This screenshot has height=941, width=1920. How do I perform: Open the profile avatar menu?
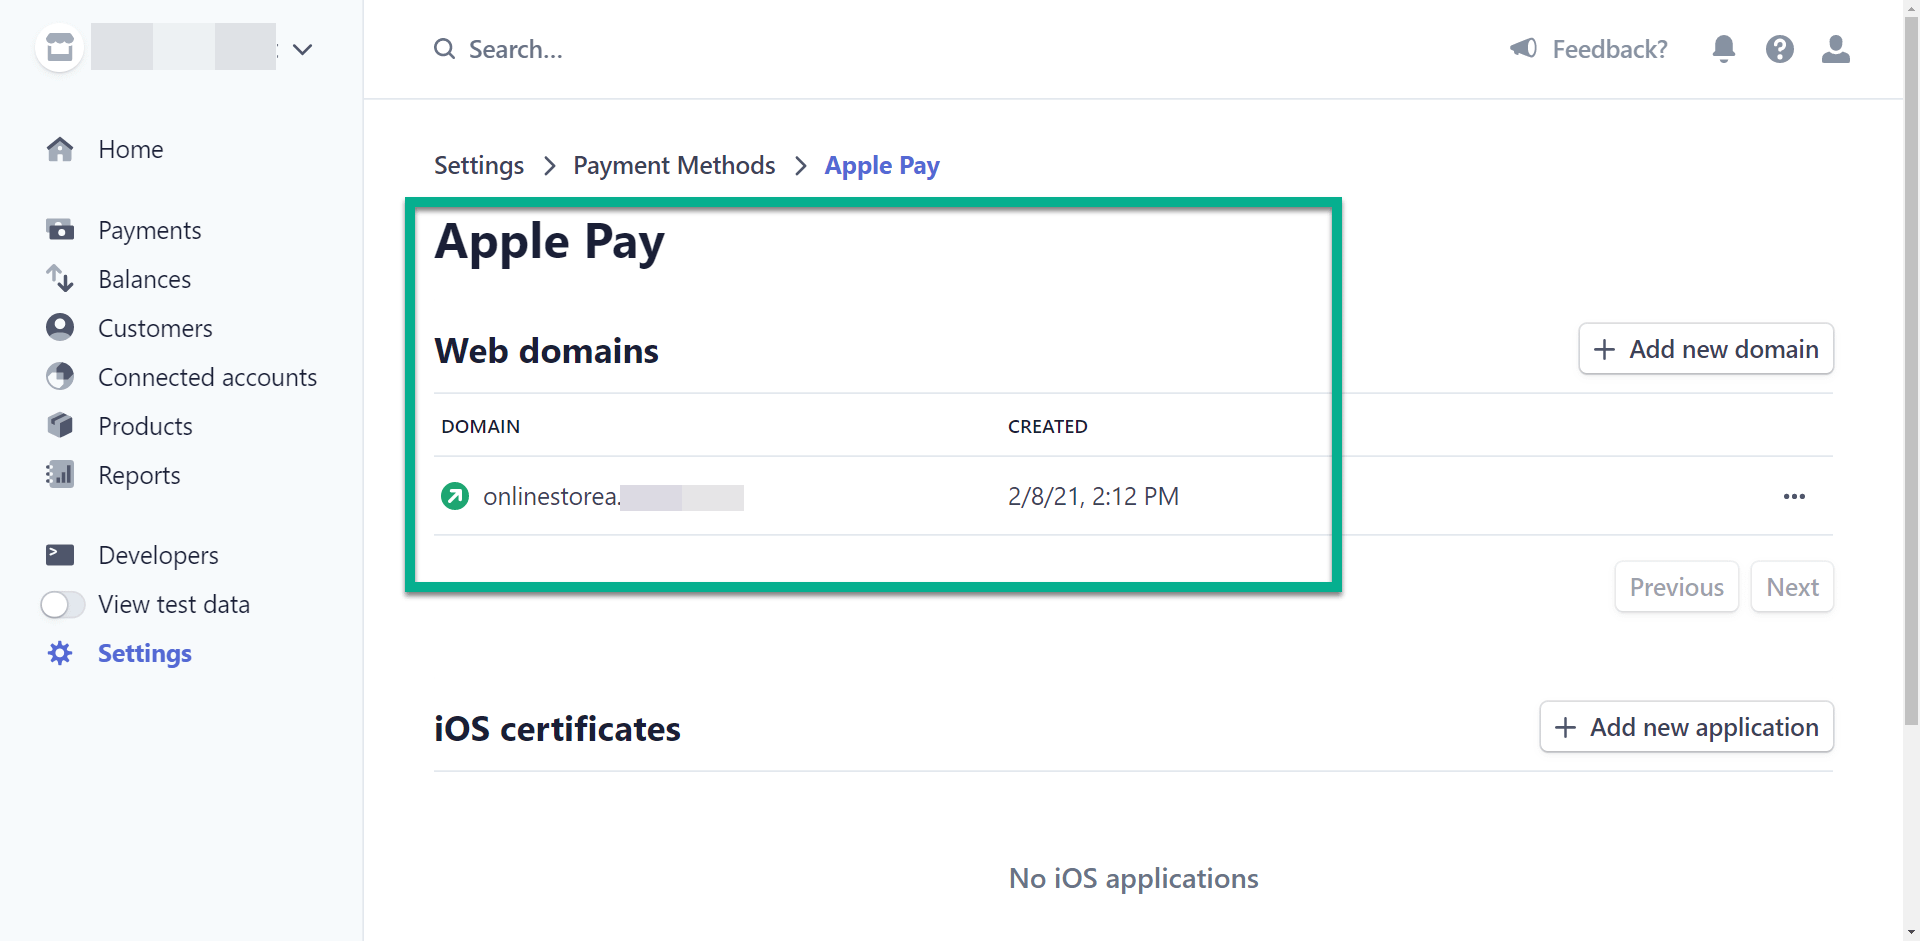click(1836, 48)
